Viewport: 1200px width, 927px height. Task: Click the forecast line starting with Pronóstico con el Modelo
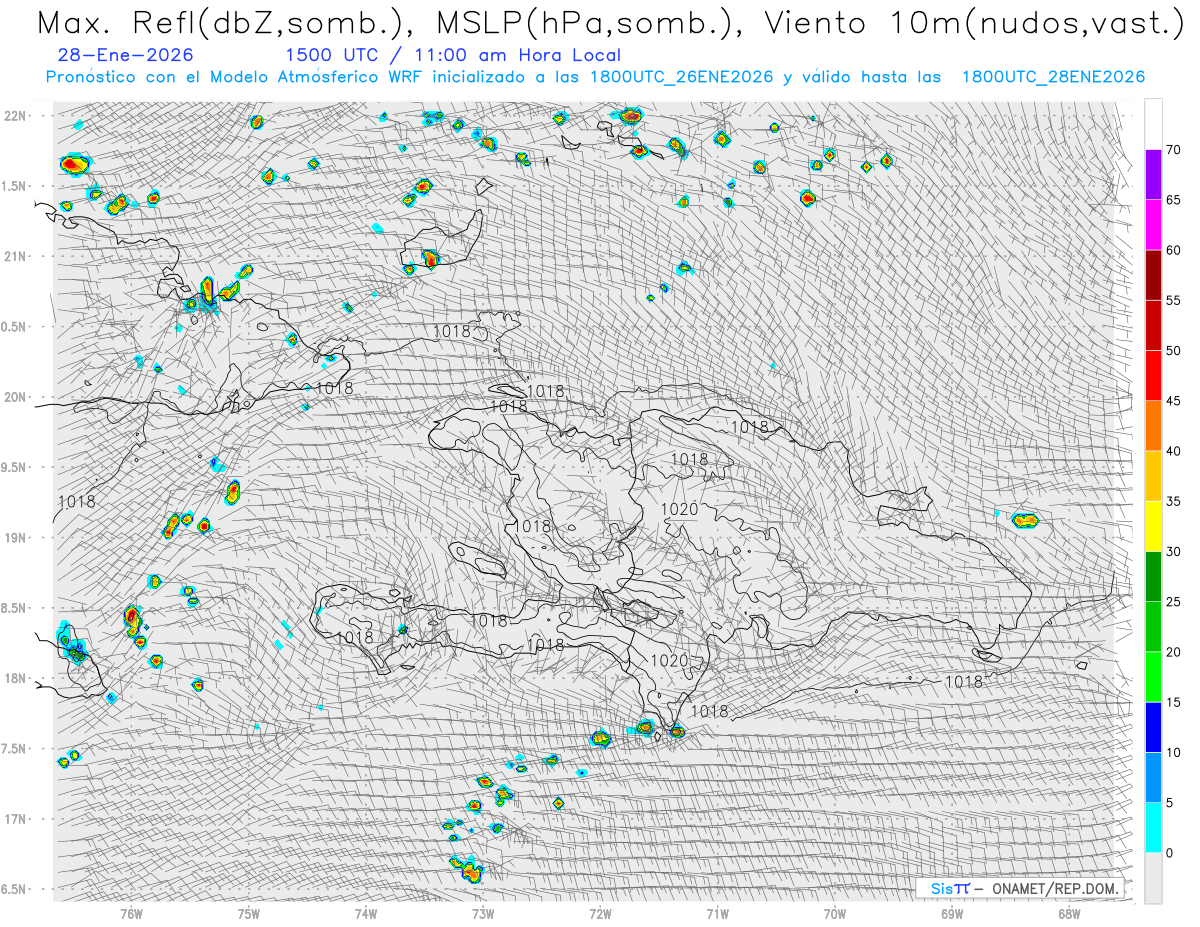coord(595,77)
